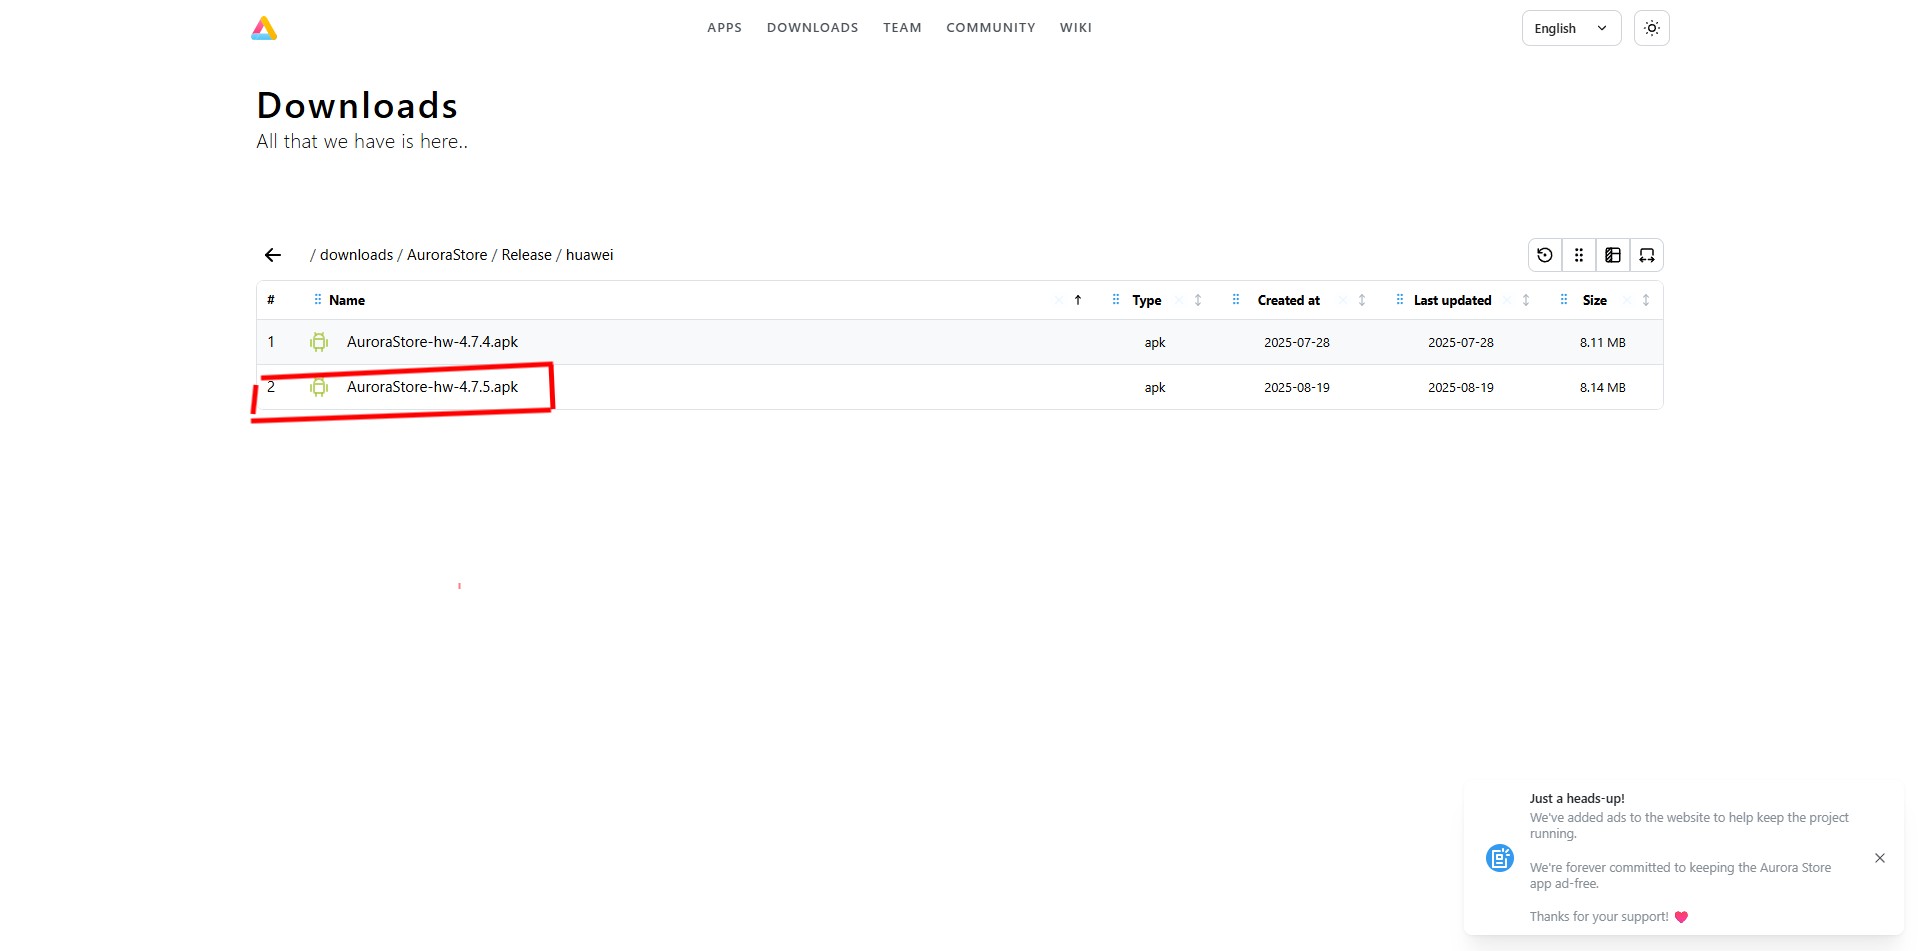Image resolution: width=1920 pixels, height=951 pixels.
Task: Click the back arrow beside breadcrumb
Action: 273,255
